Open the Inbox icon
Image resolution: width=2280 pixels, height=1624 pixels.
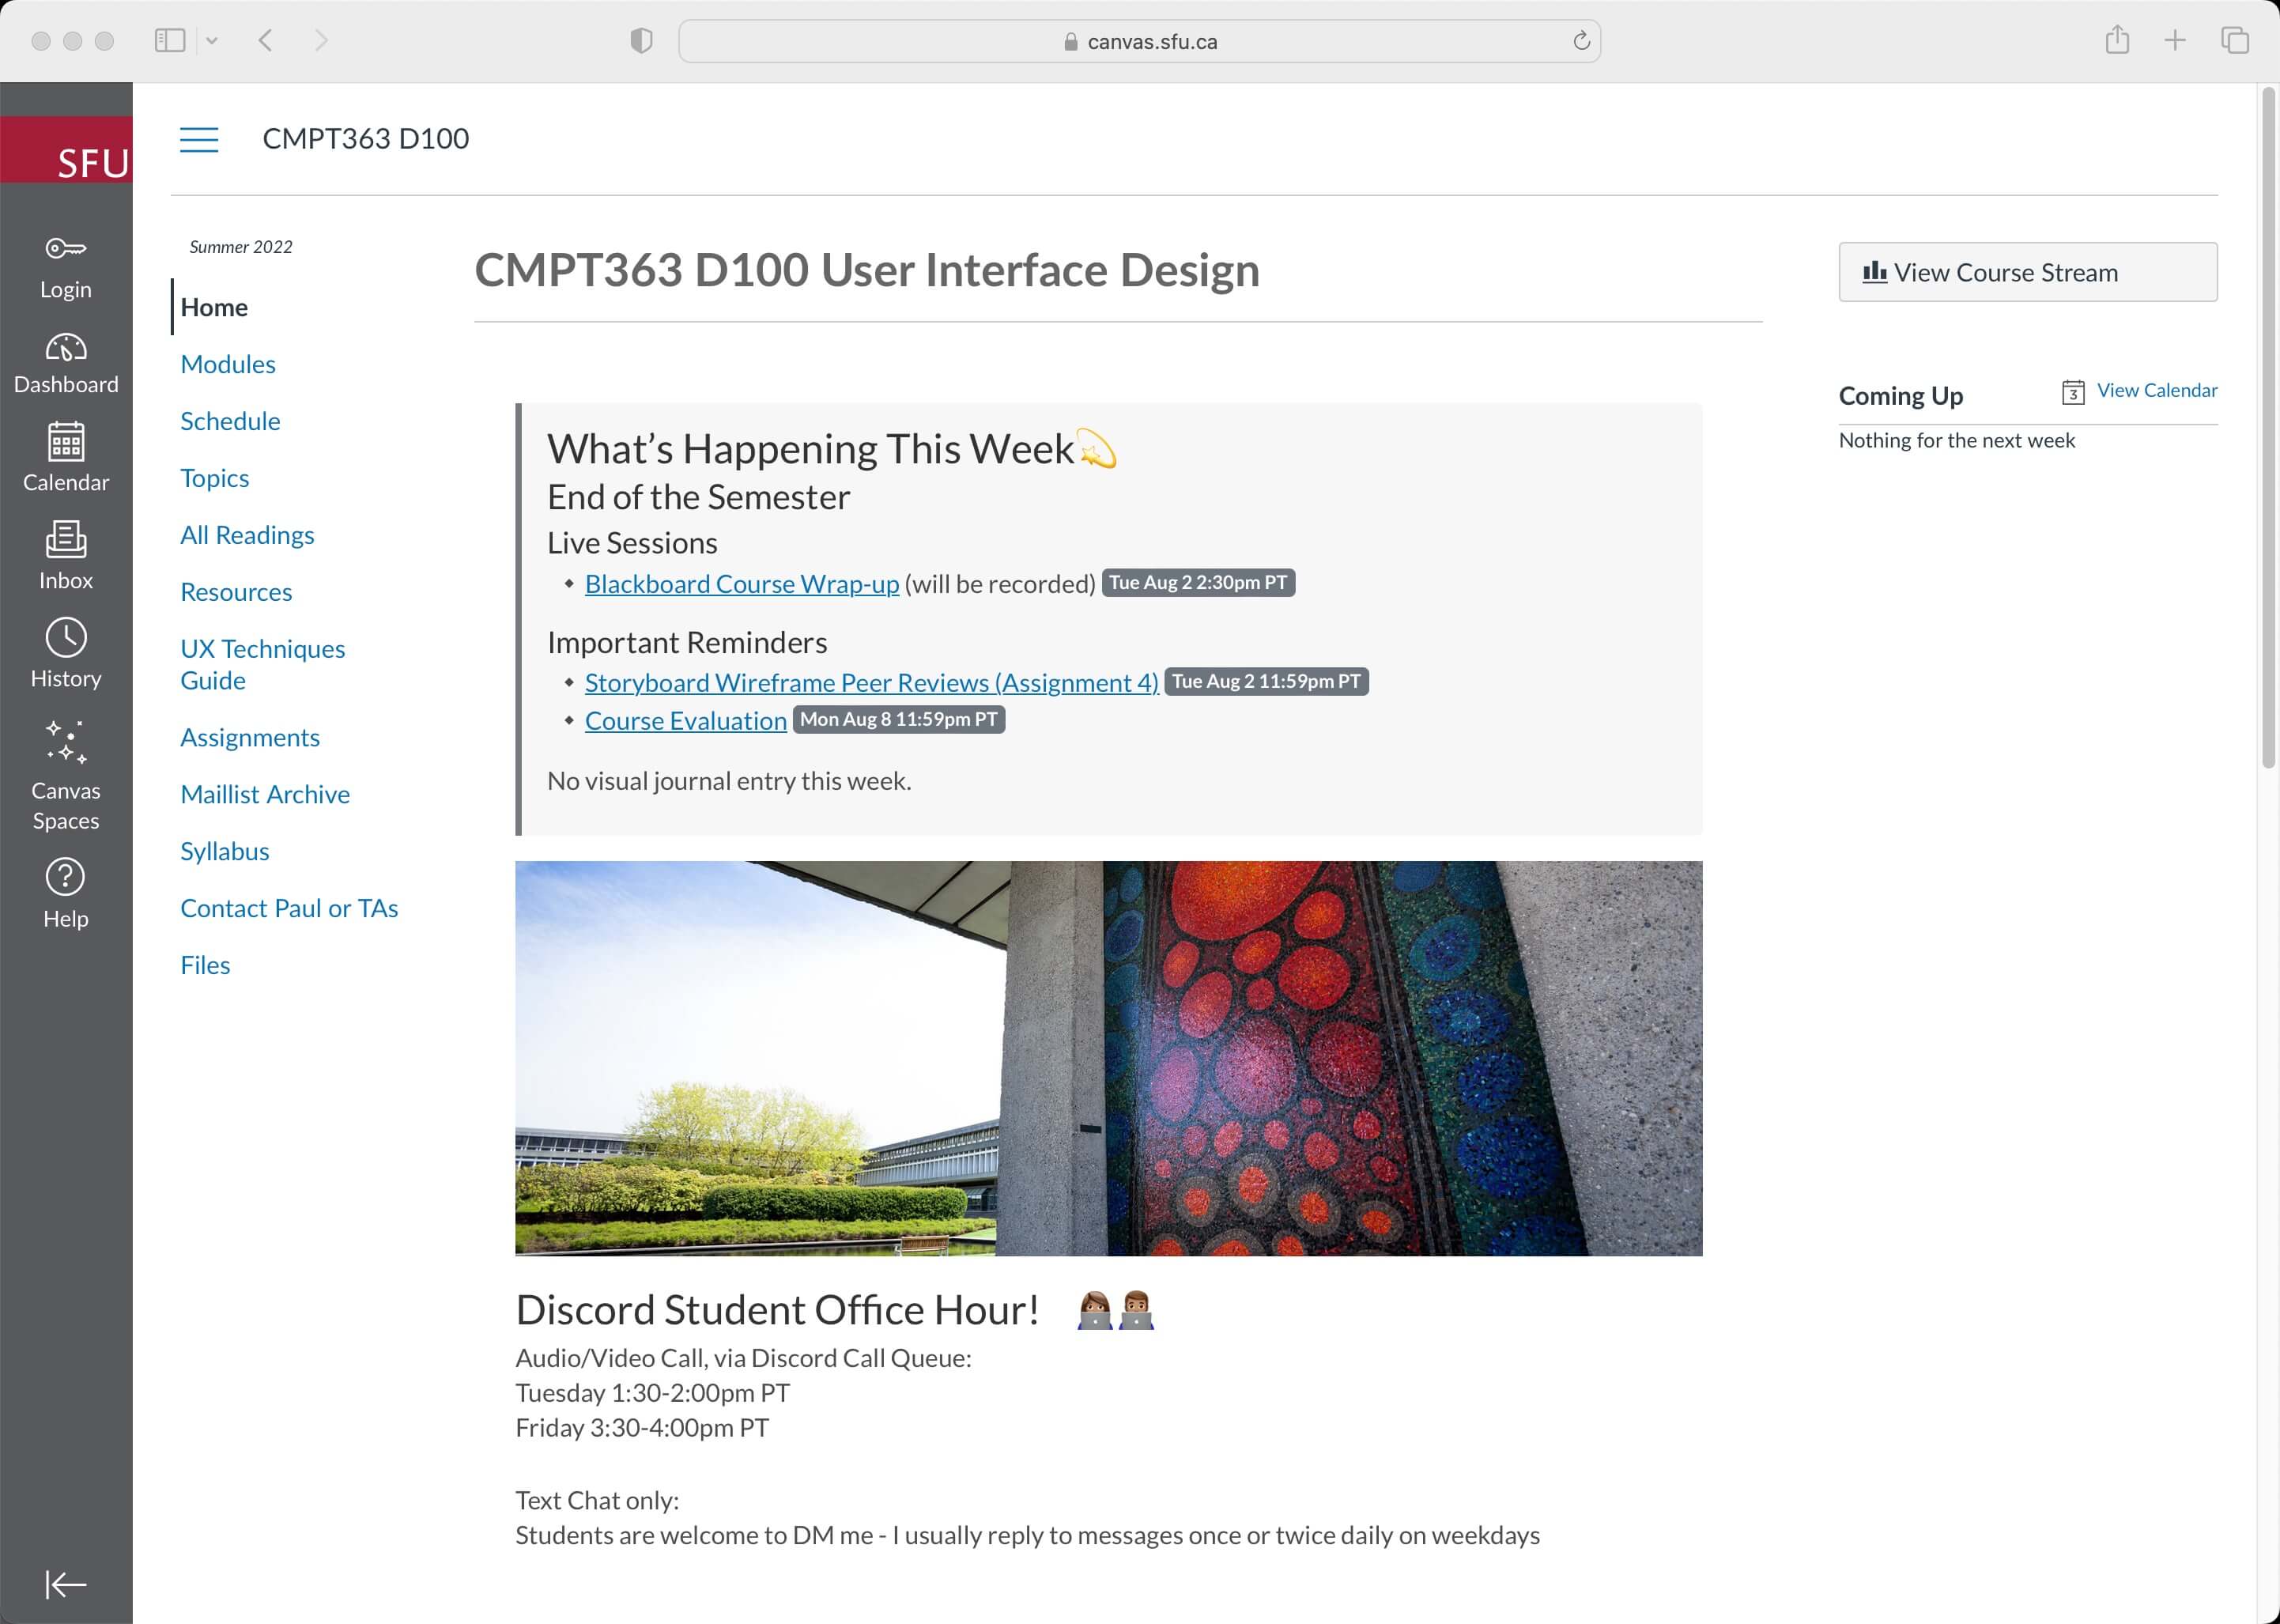tap(66, 540)
